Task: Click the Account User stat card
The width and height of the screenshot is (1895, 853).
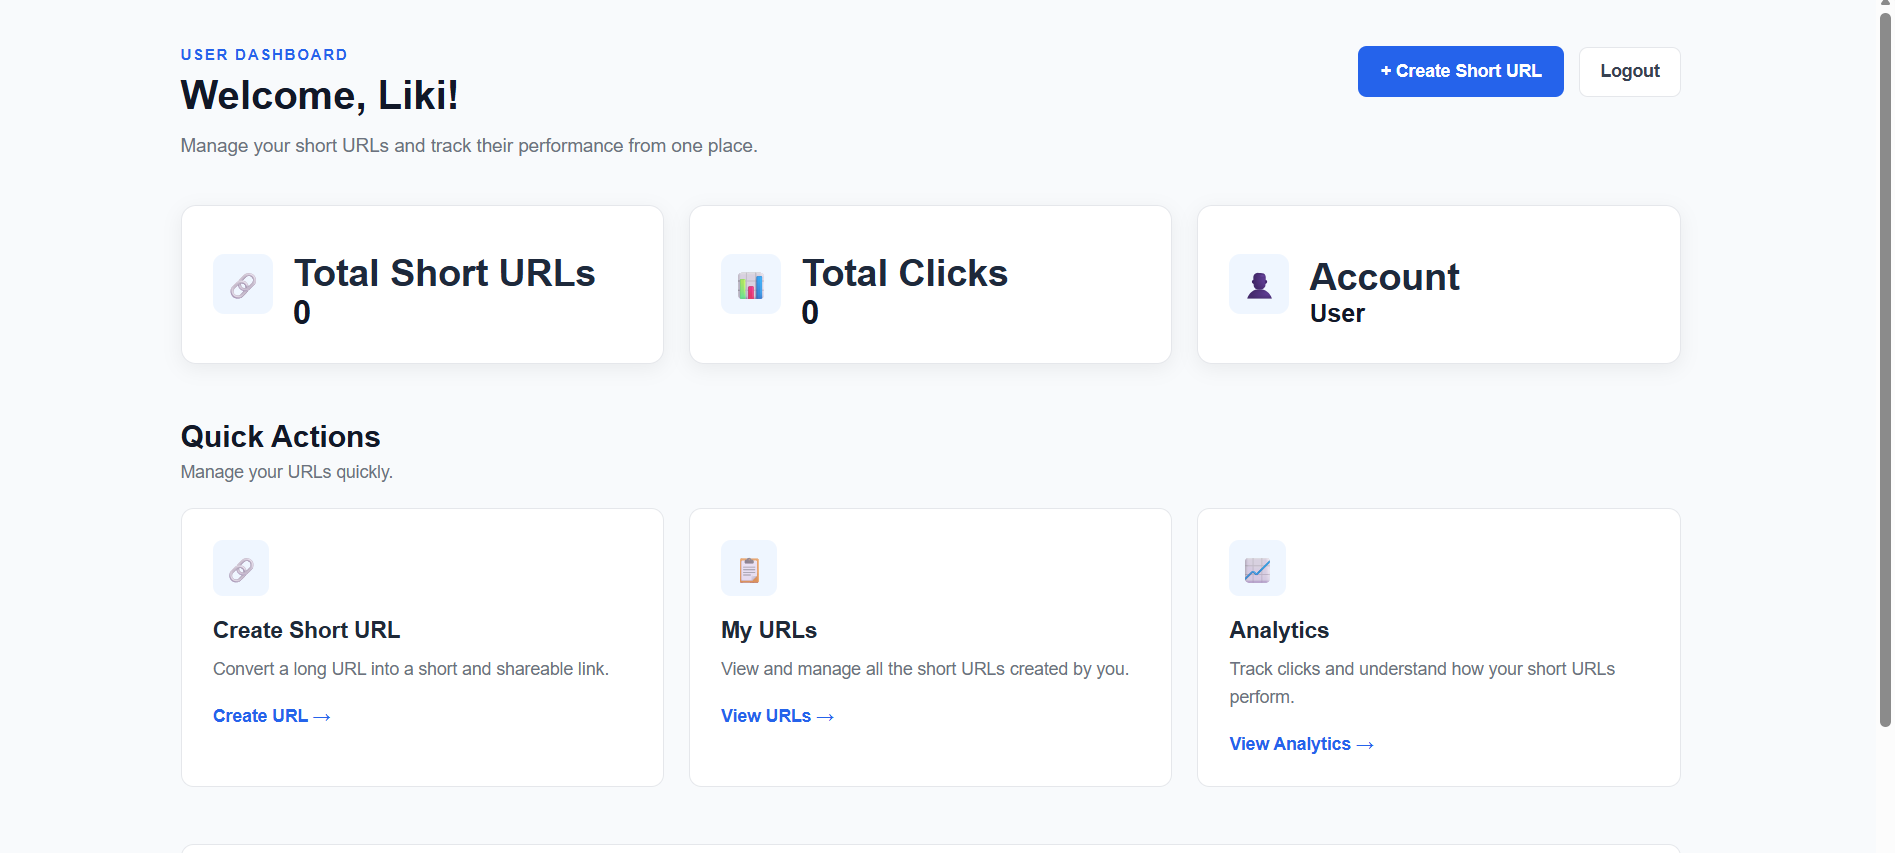Action: [x=1438, y=285]
